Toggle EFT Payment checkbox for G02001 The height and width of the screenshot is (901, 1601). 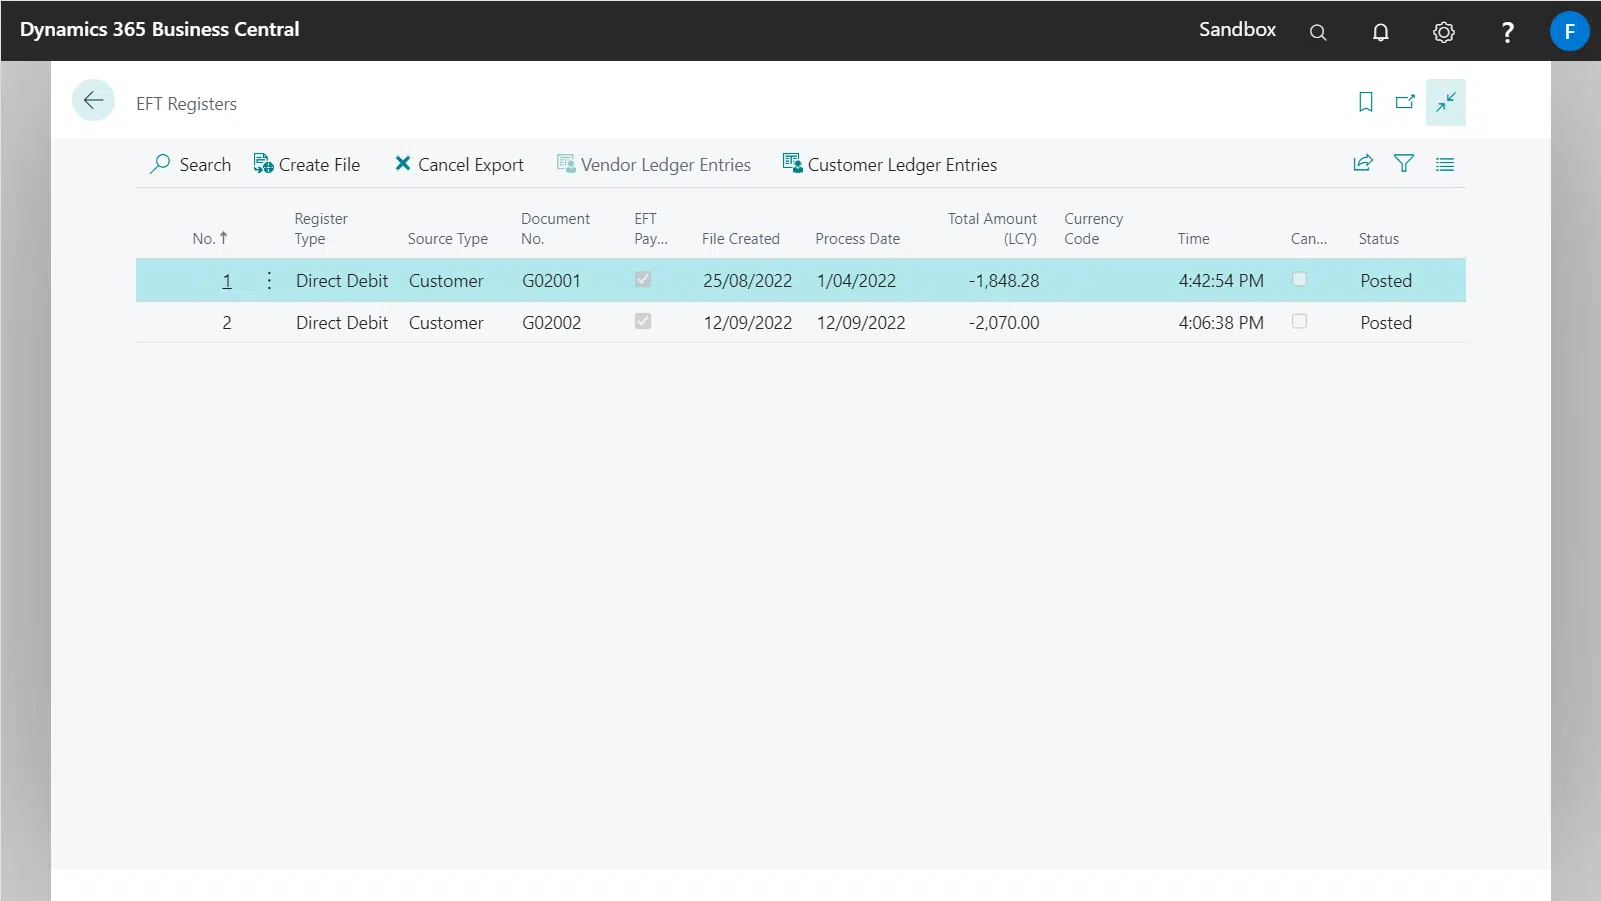tap(643, 280)
